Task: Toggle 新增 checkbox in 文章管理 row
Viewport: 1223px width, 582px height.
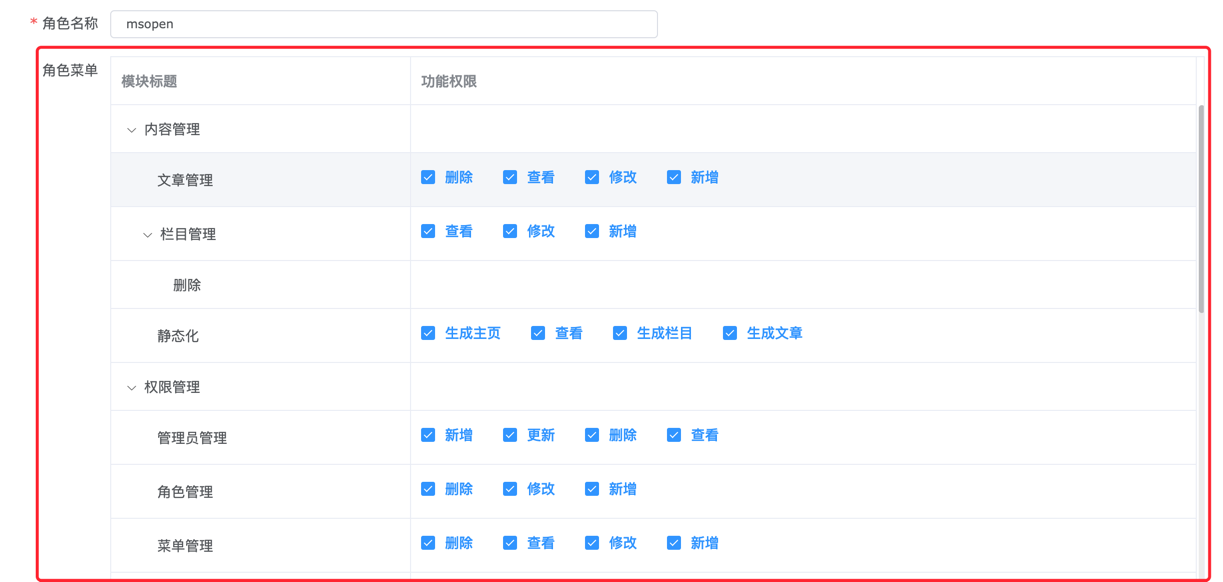Action: [674, 177]
